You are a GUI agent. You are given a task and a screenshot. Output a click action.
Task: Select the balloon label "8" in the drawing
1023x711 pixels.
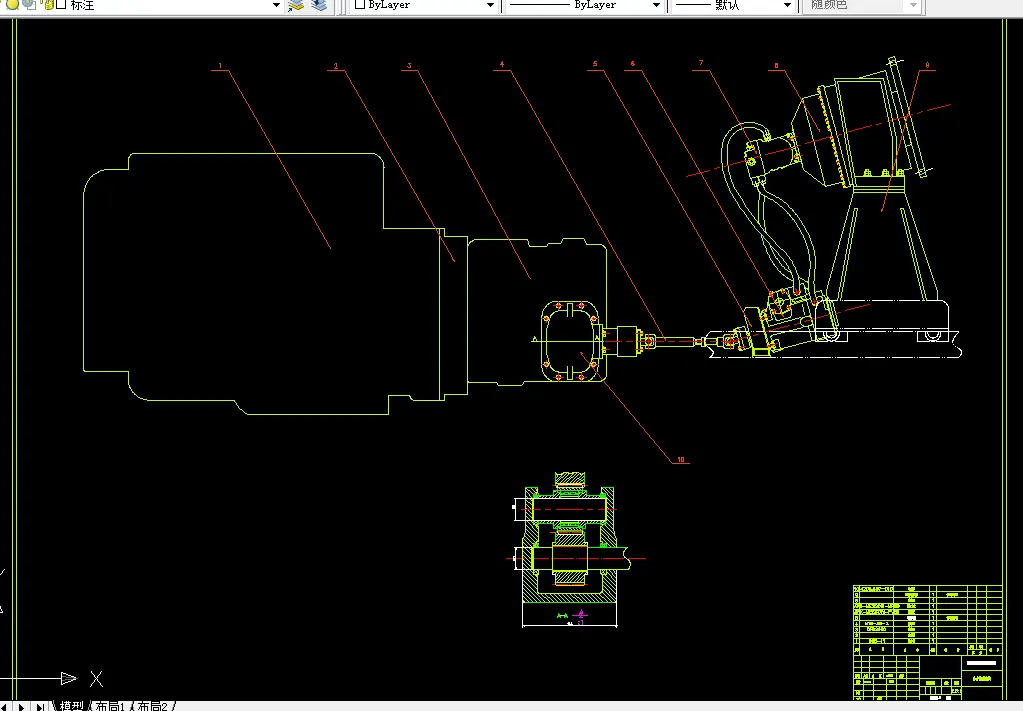[776, 66]
